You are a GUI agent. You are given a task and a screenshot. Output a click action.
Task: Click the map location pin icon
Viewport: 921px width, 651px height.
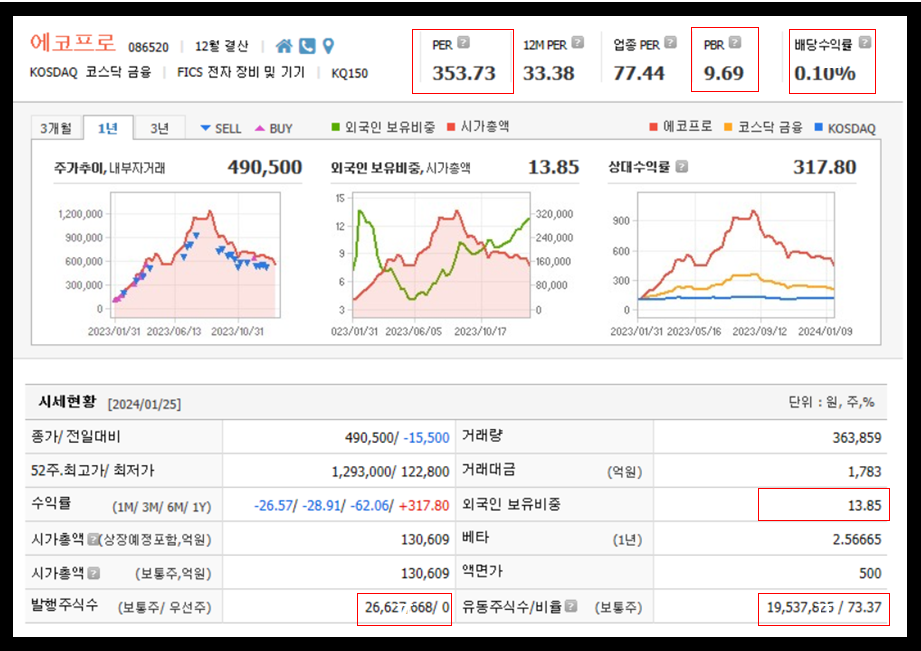click(329, 46)
